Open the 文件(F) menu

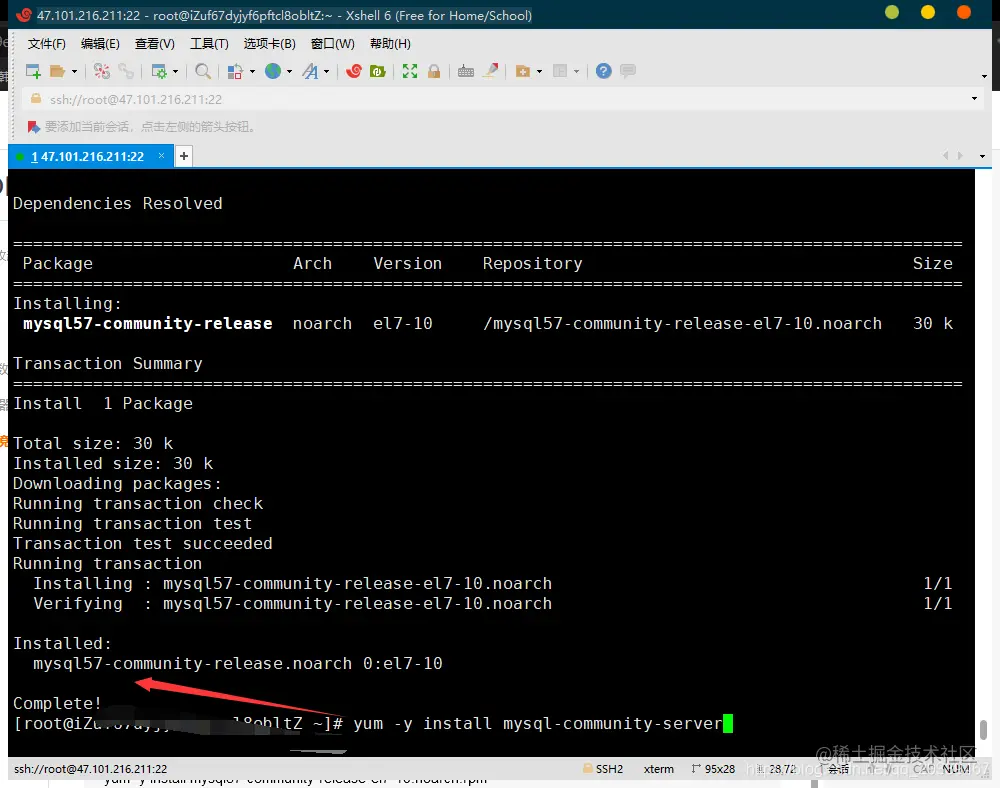pyautogui.click(x=47, y=44)
